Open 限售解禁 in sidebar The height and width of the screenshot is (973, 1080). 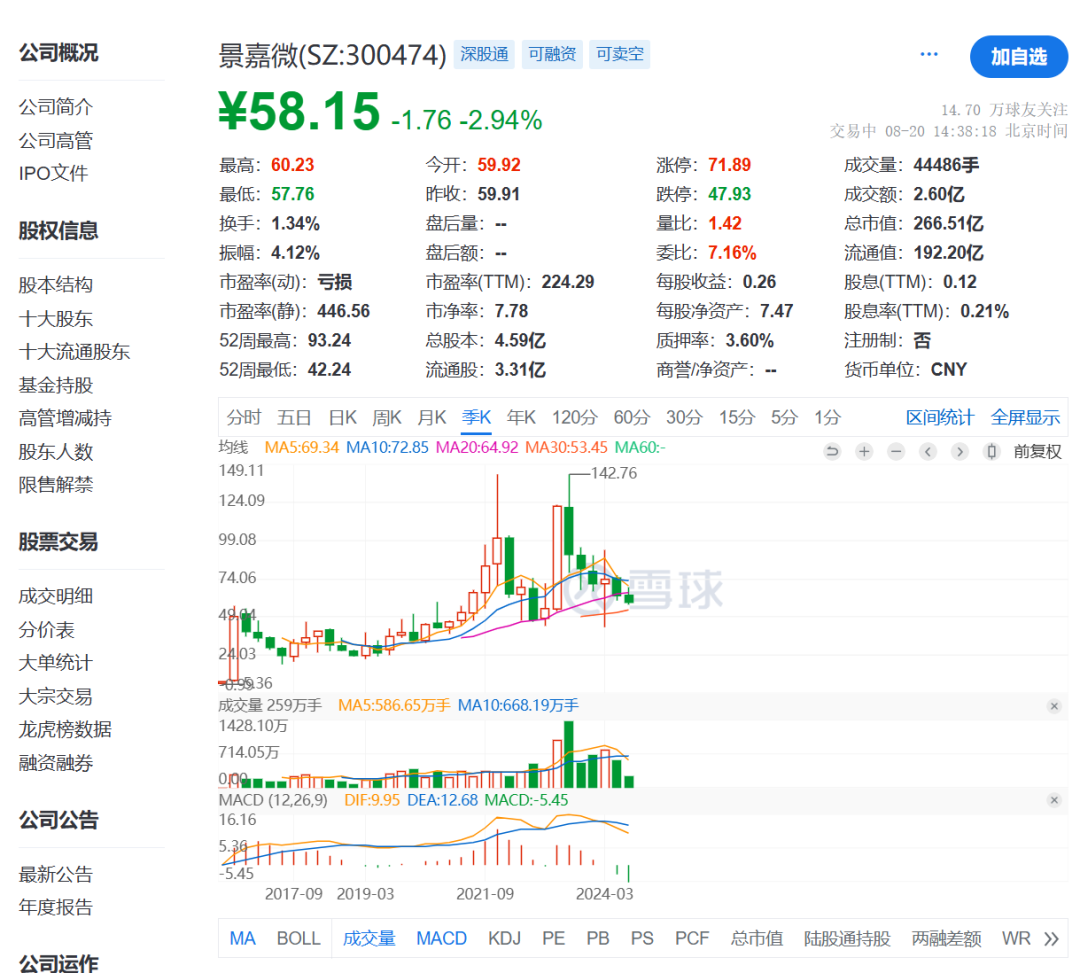coord(56,485)
